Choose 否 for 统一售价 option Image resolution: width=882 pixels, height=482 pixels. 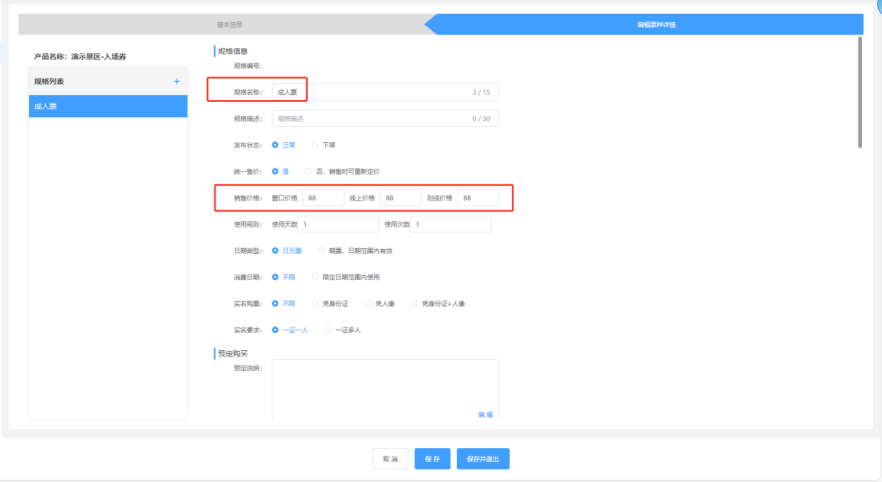[309, 171]
